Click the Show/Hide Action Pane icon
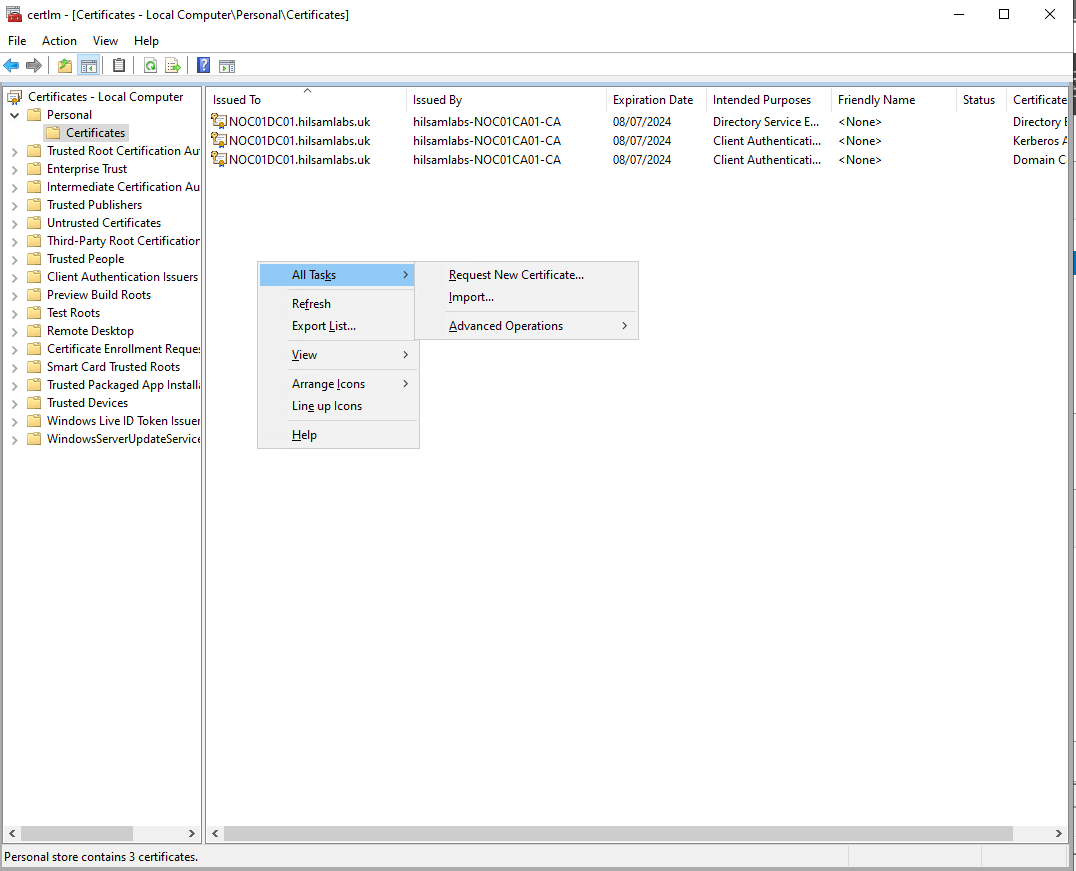Viewport: 1076px width, 871px height. click(x=227, y=66)
